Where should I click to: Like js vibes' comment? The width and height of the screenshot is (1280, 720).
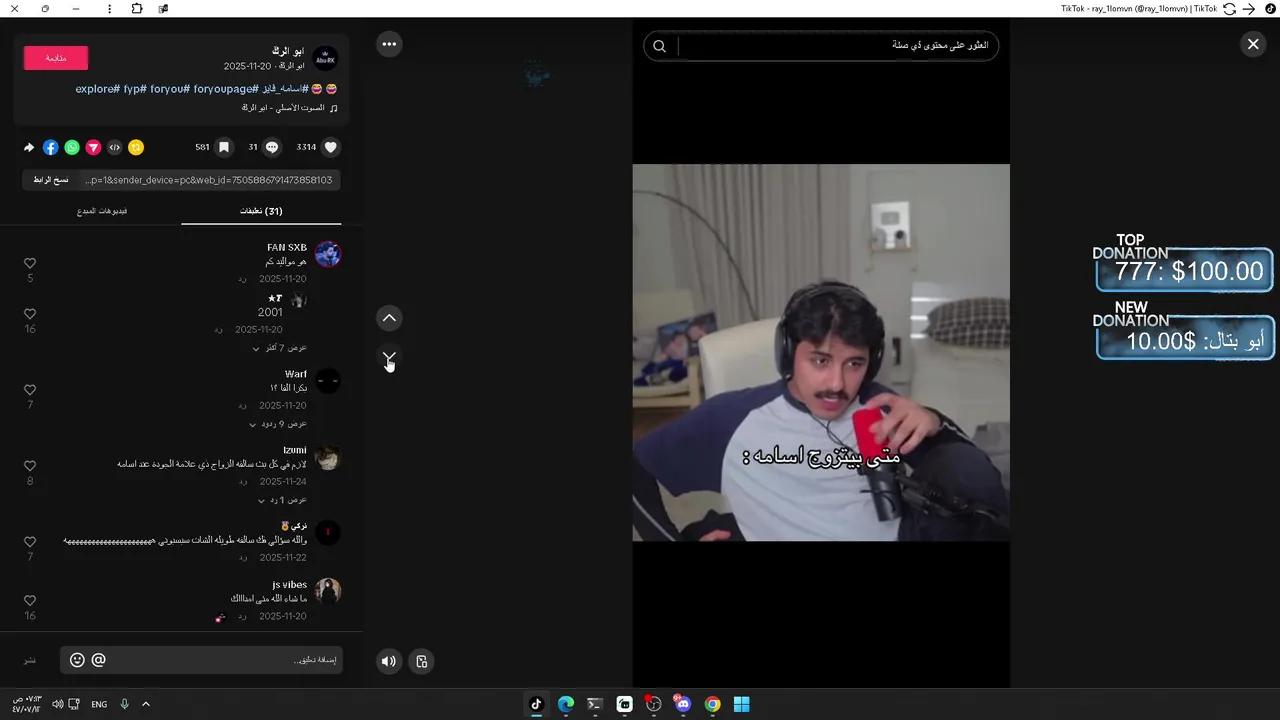30,600
